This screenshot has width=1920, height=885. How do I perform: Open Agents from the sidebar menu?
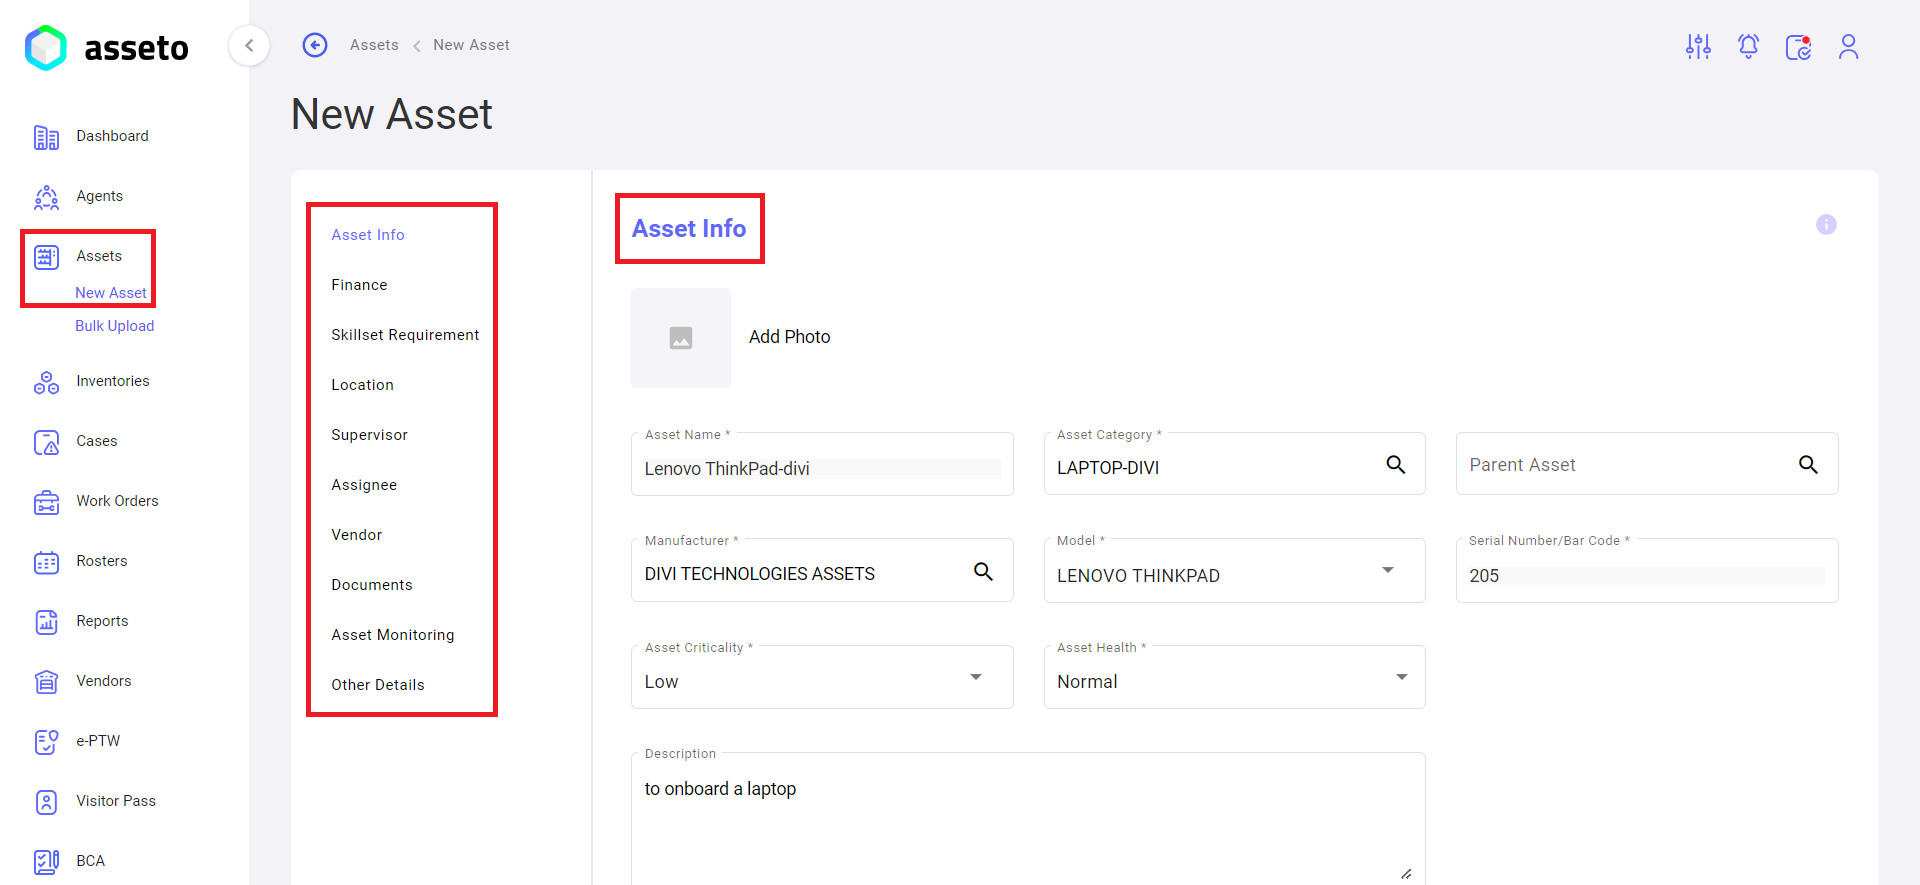tap(100, 196)
